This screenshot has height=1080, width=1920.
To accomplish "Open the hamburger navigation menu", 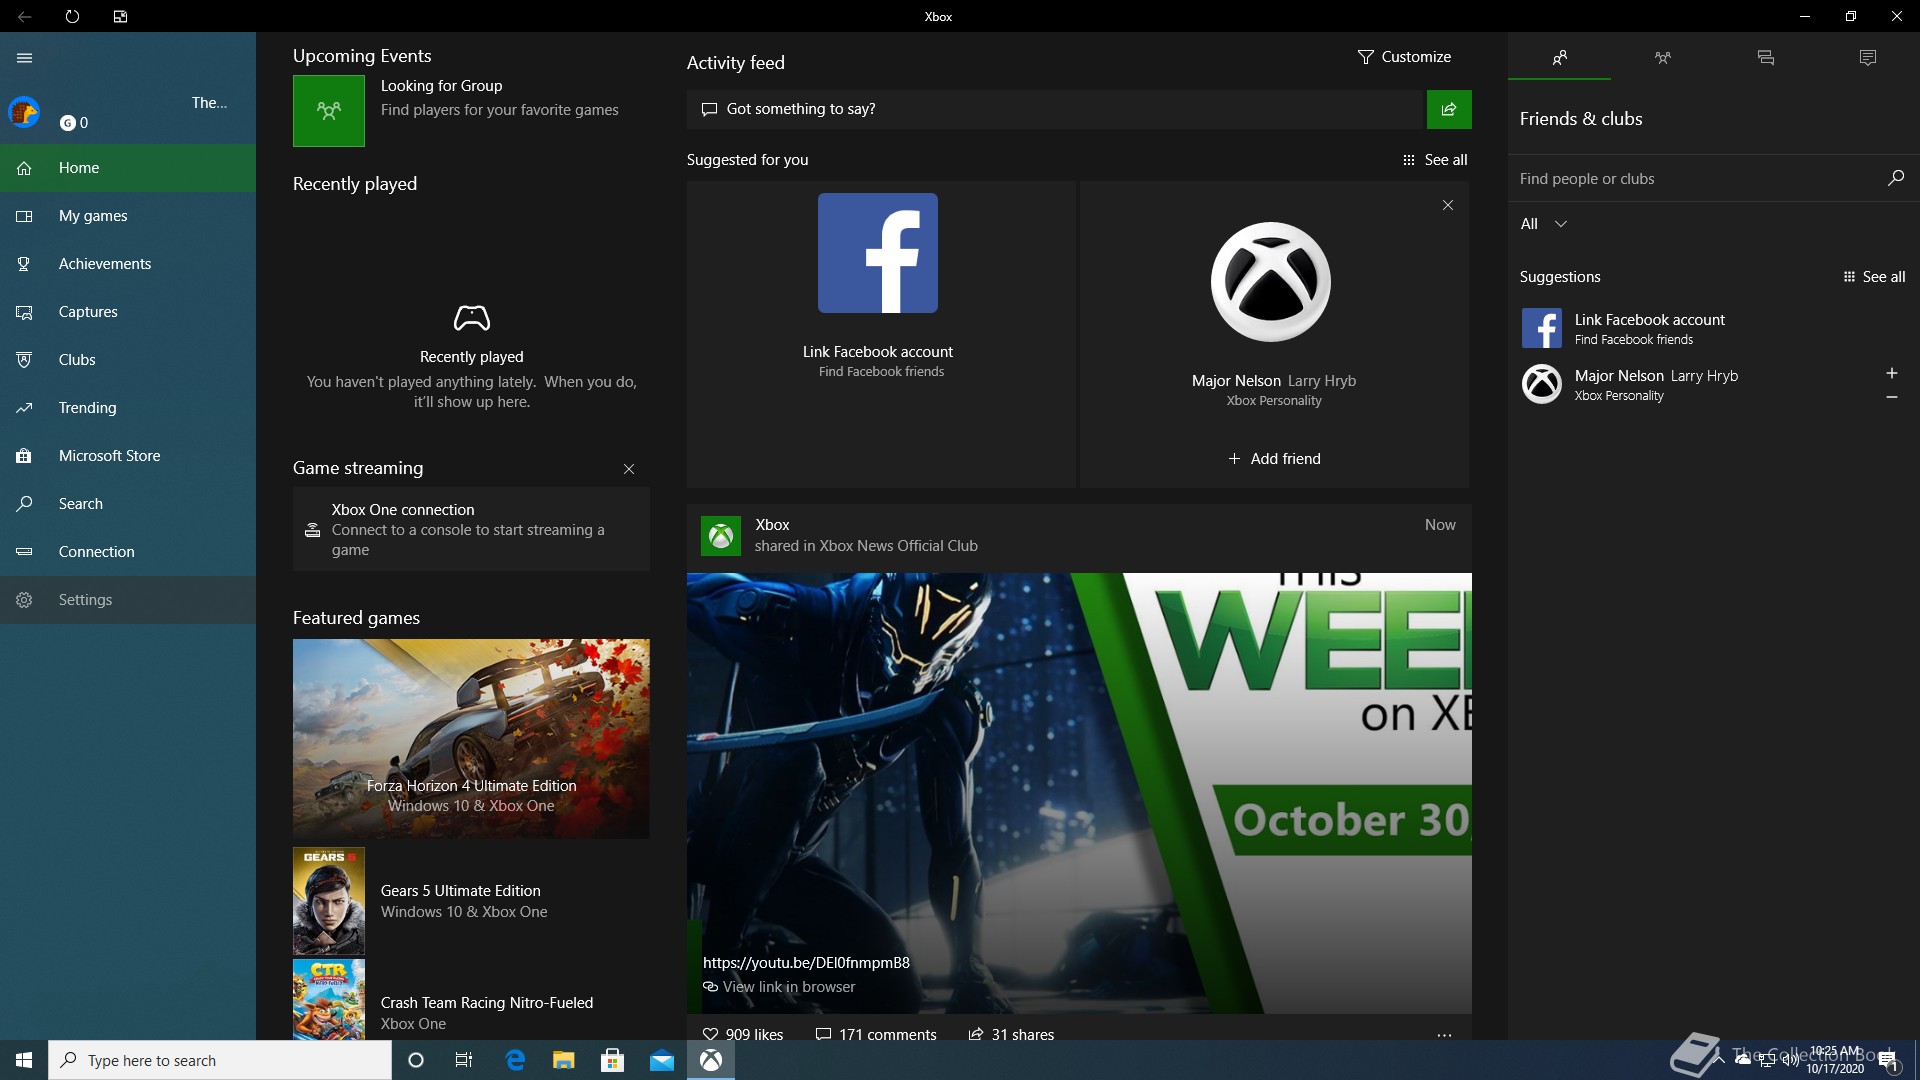I will (24, 58).
